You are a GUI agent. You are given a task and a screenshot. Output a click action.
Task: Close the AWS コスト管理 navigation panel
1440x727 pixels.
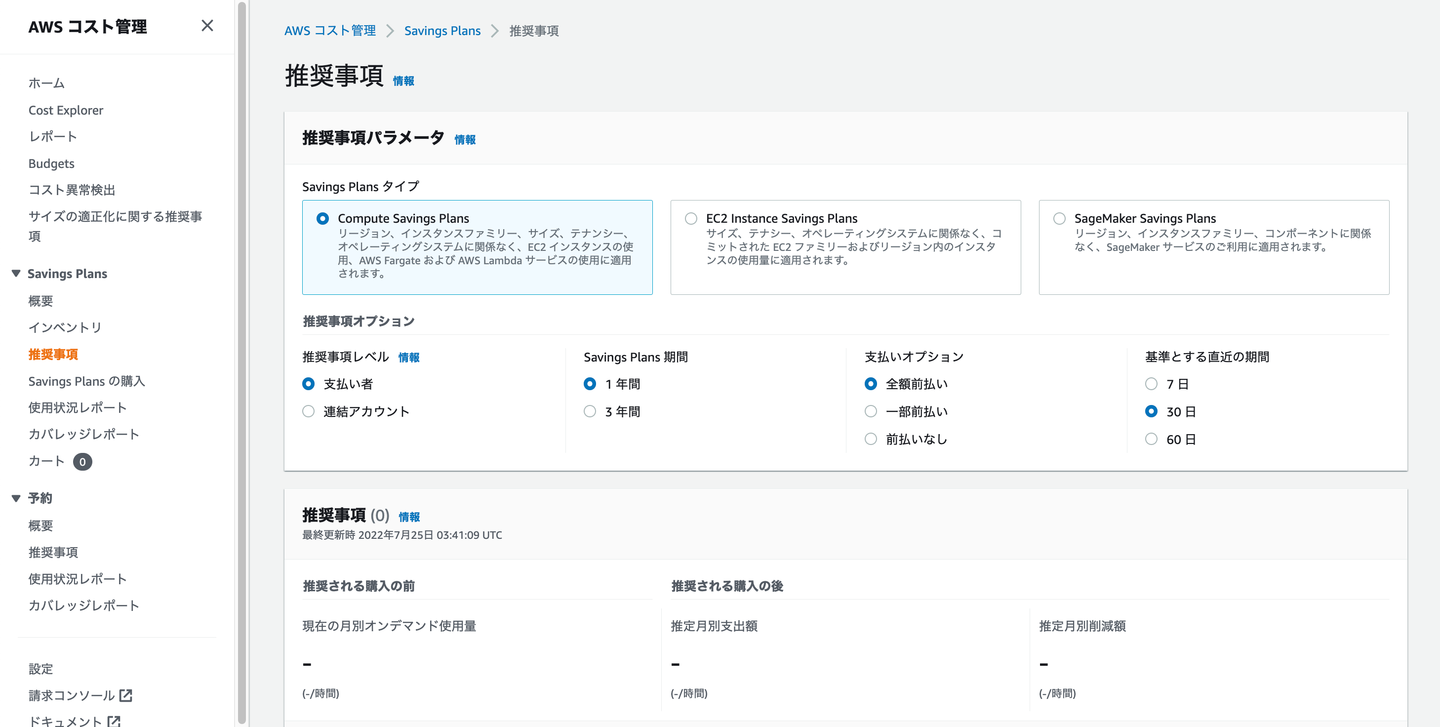pos(207,25)
